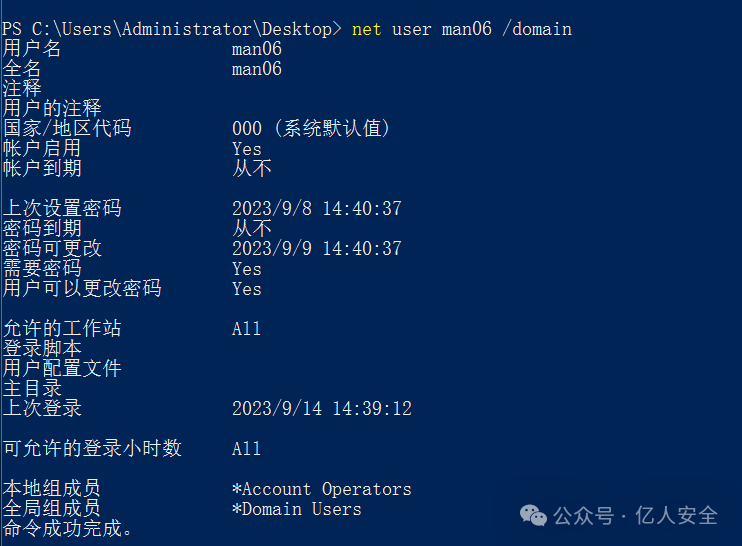Viewport: 742px width, 546px height.
Task: Click the 命令成功完成 status line
Action: (x=68, y=529)
